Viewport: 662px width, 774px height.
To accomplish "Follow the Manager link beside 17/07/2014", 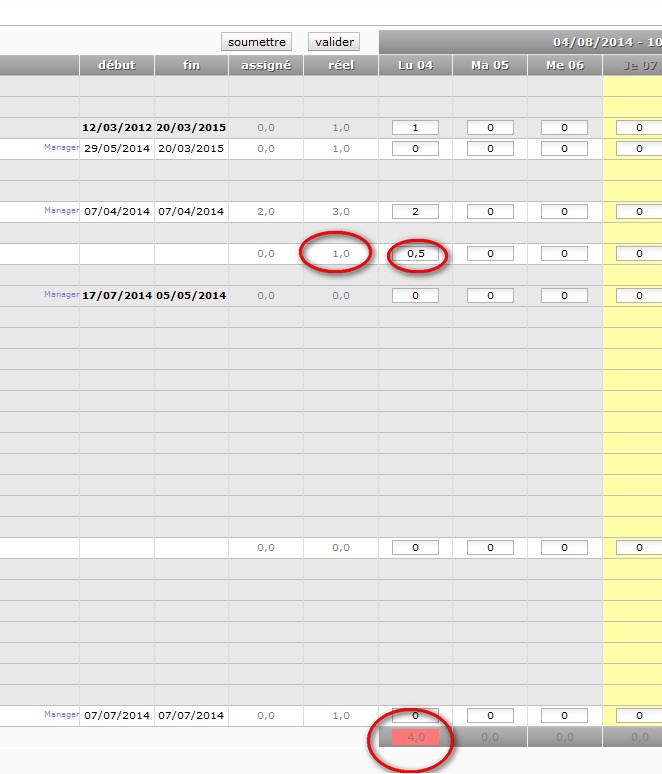I will (61, 295).
